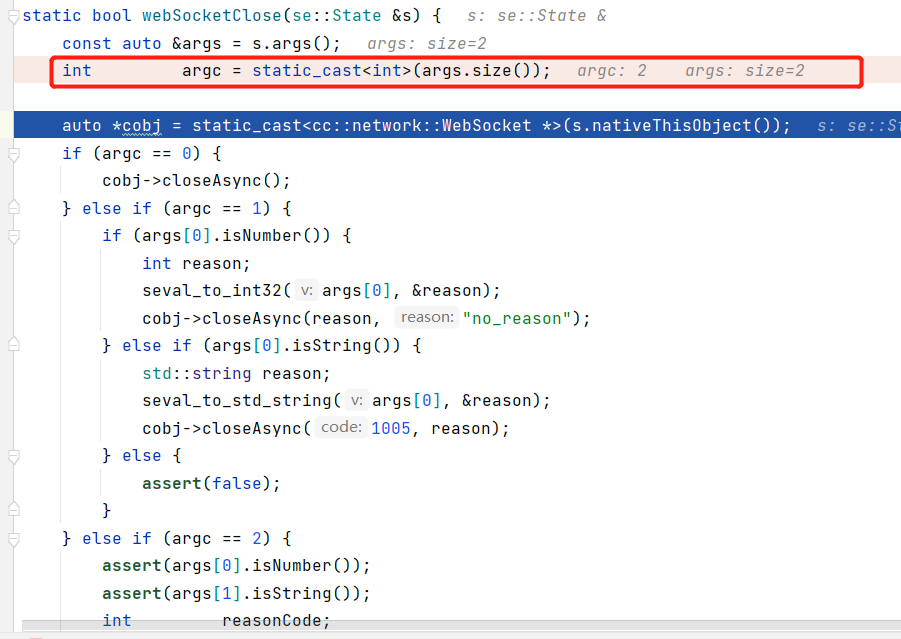The width and height of the screenshot is (901, 639).
Task: Collapse the webSocketClose function fold marker
Action: (14, 17)
